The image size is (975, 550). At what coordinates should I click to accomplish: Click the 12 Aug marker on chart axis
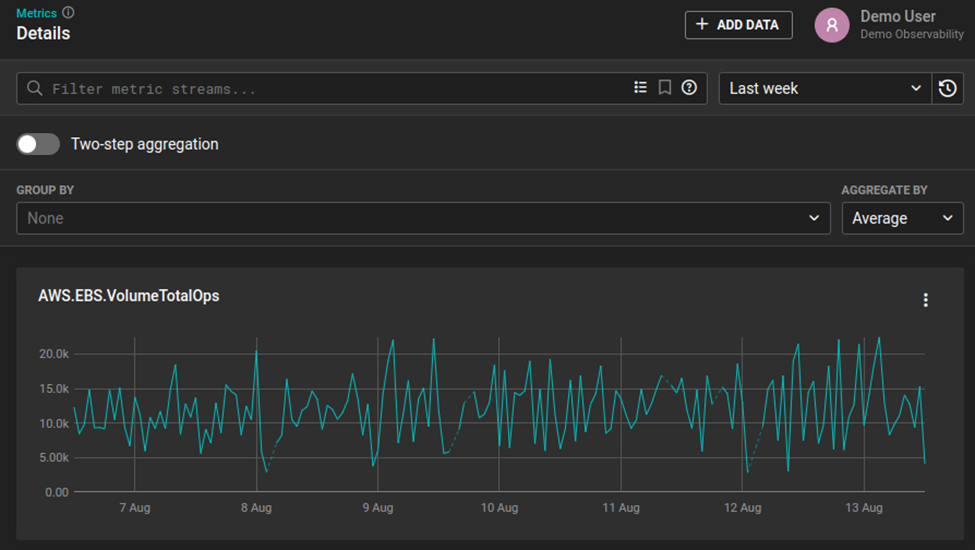coord(742,508)
